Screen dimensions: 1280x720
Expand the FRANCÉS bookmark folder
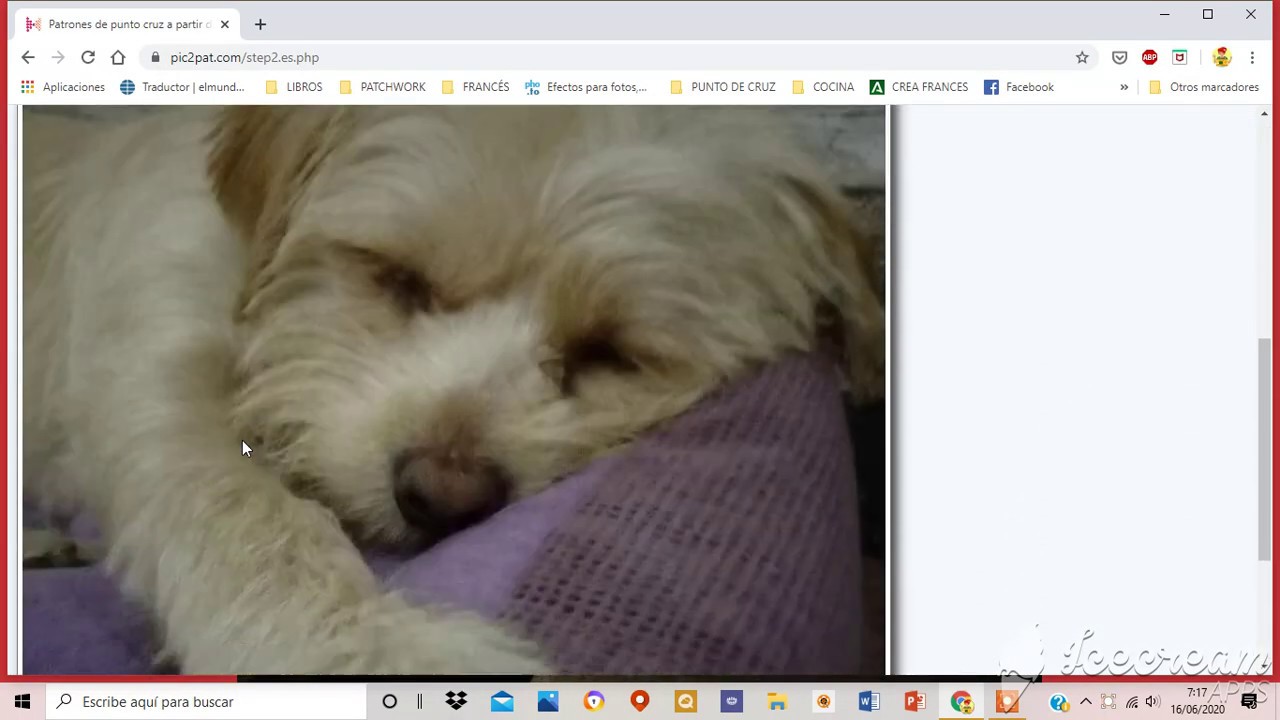475,87
